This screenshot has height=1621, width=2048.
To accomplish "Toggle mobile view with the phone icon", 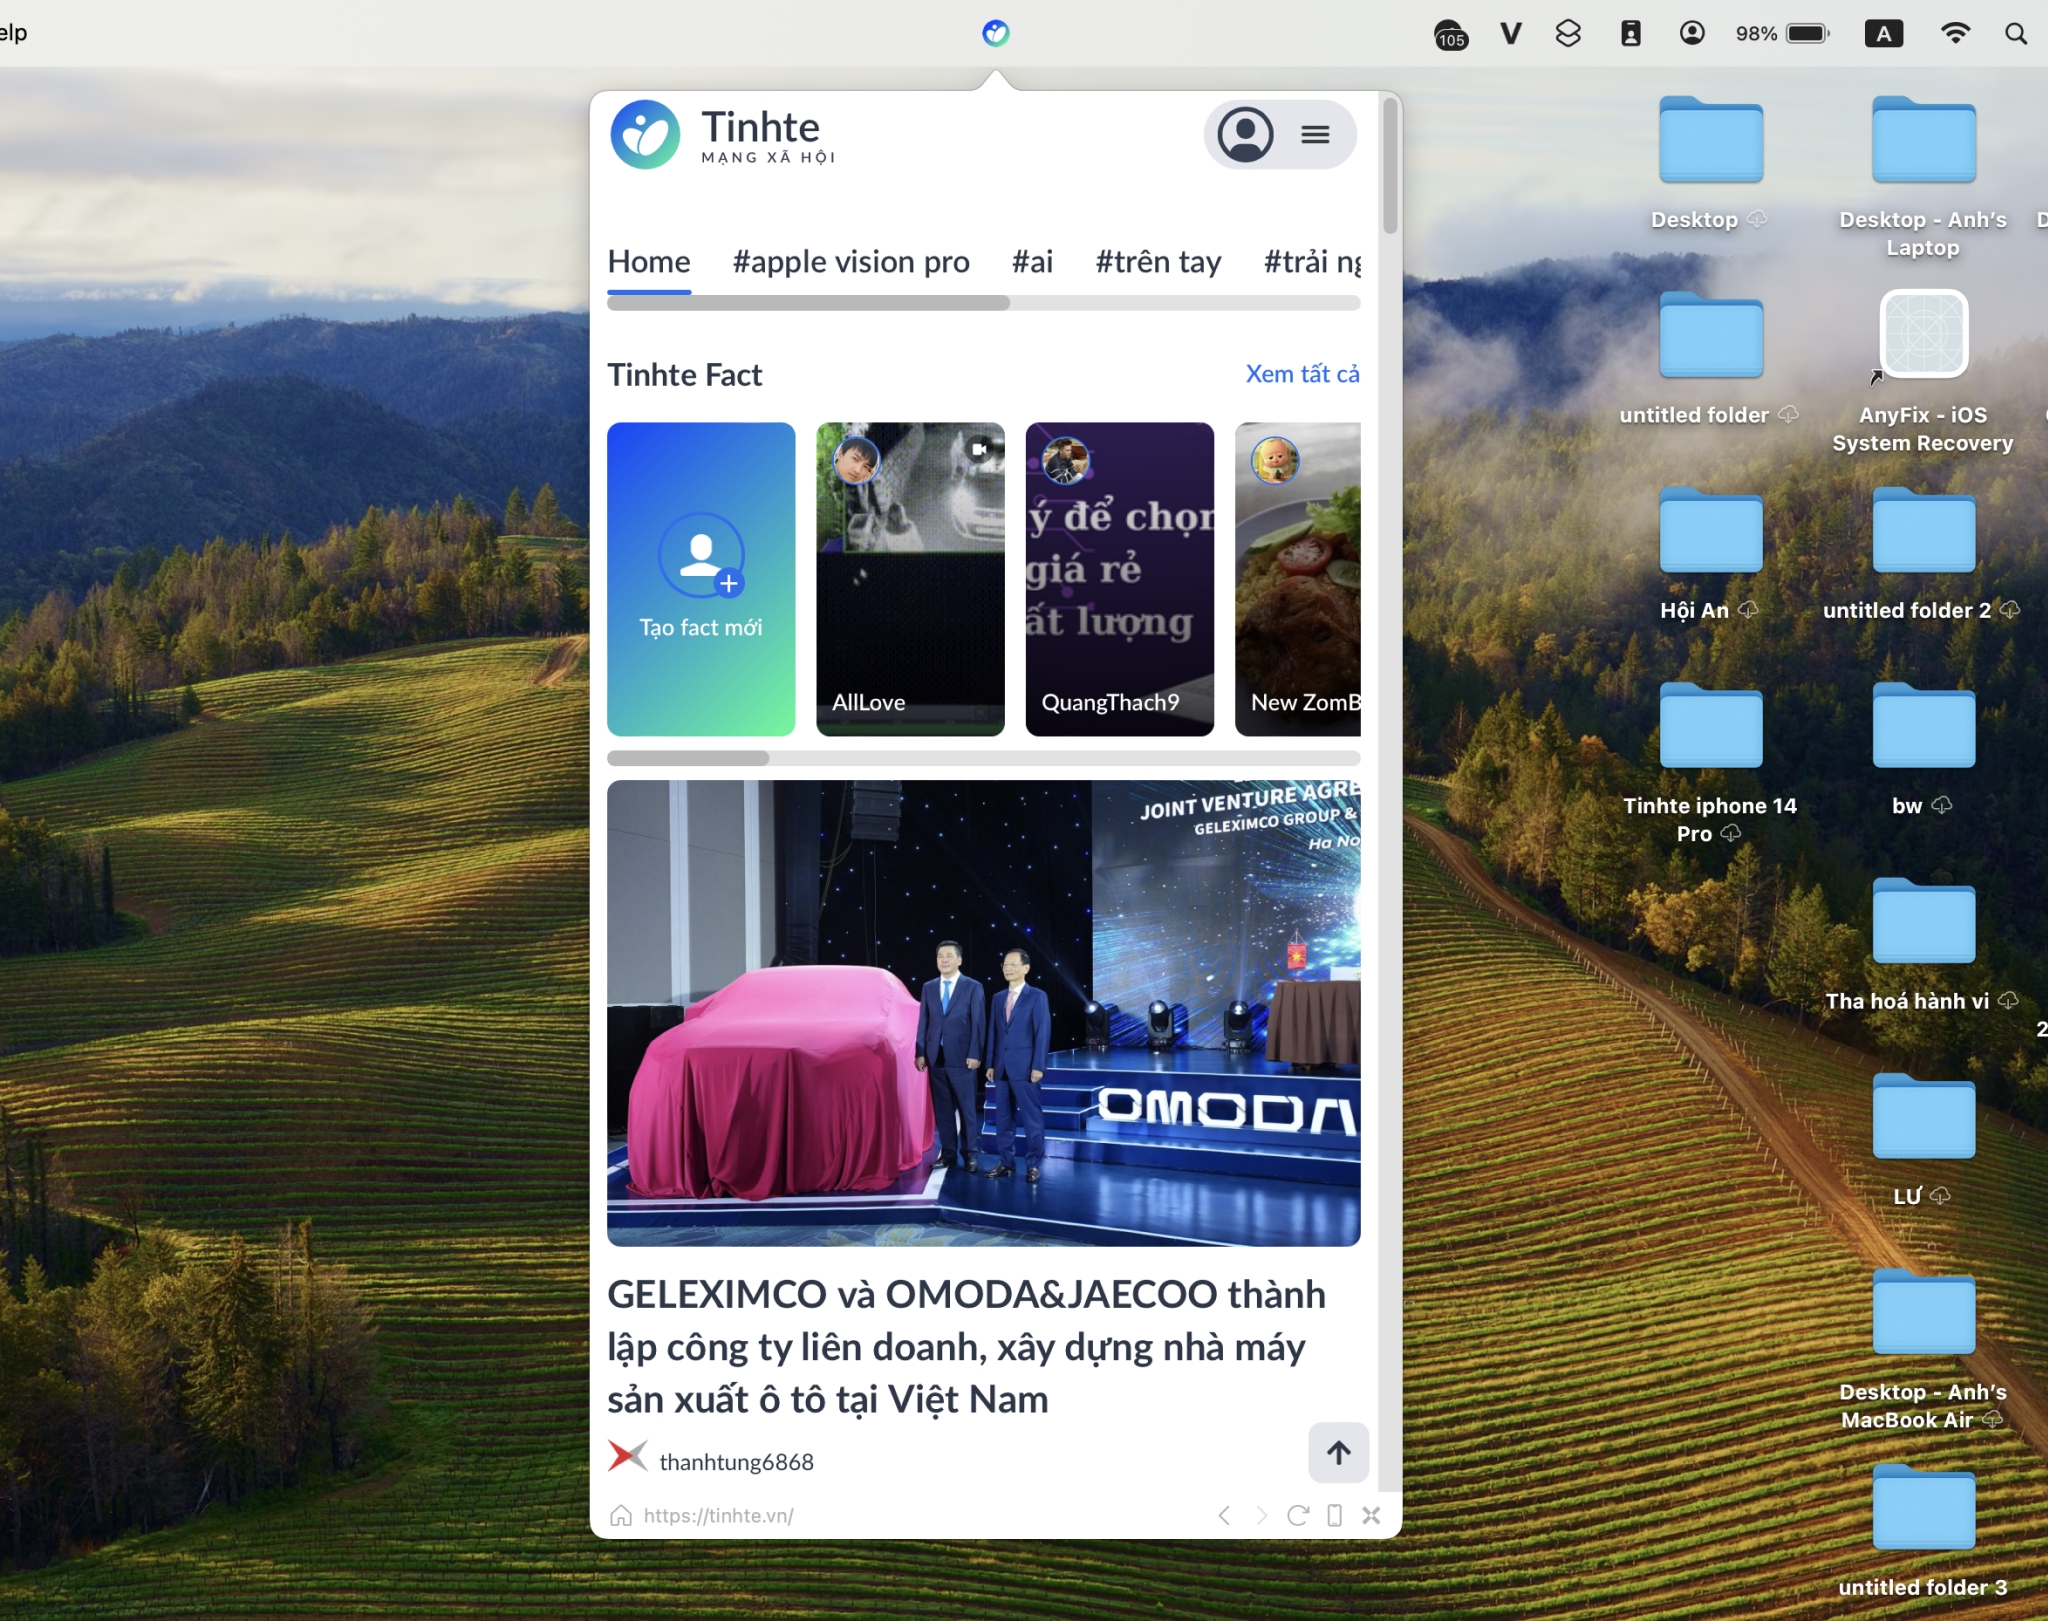I will (x=1334, y=1515).
